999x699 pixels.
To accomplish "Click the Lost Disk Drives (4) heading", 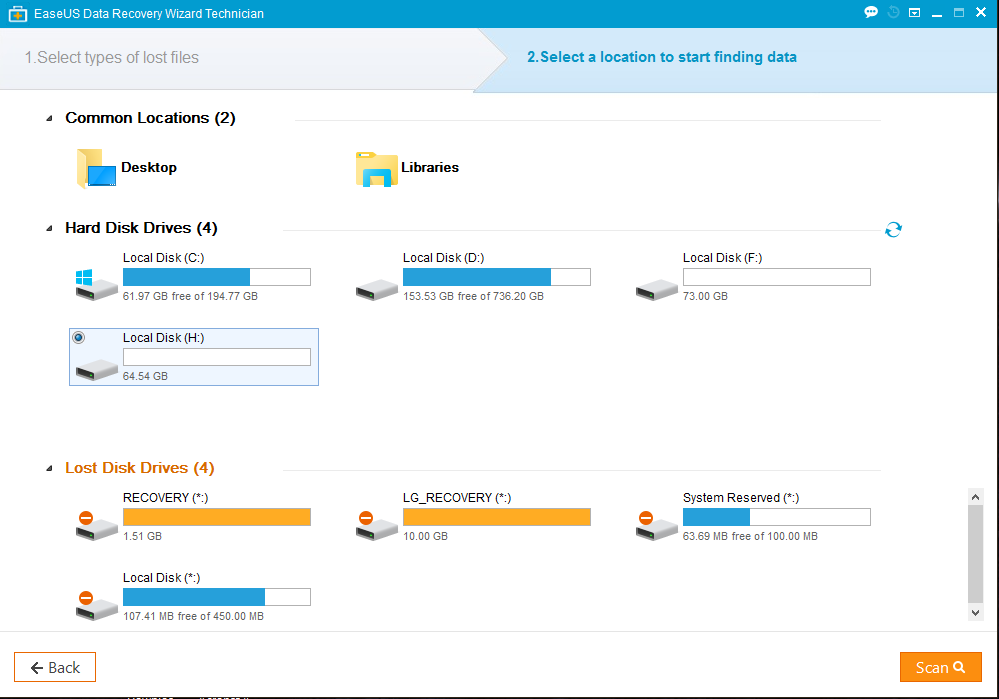I will 140,468.
